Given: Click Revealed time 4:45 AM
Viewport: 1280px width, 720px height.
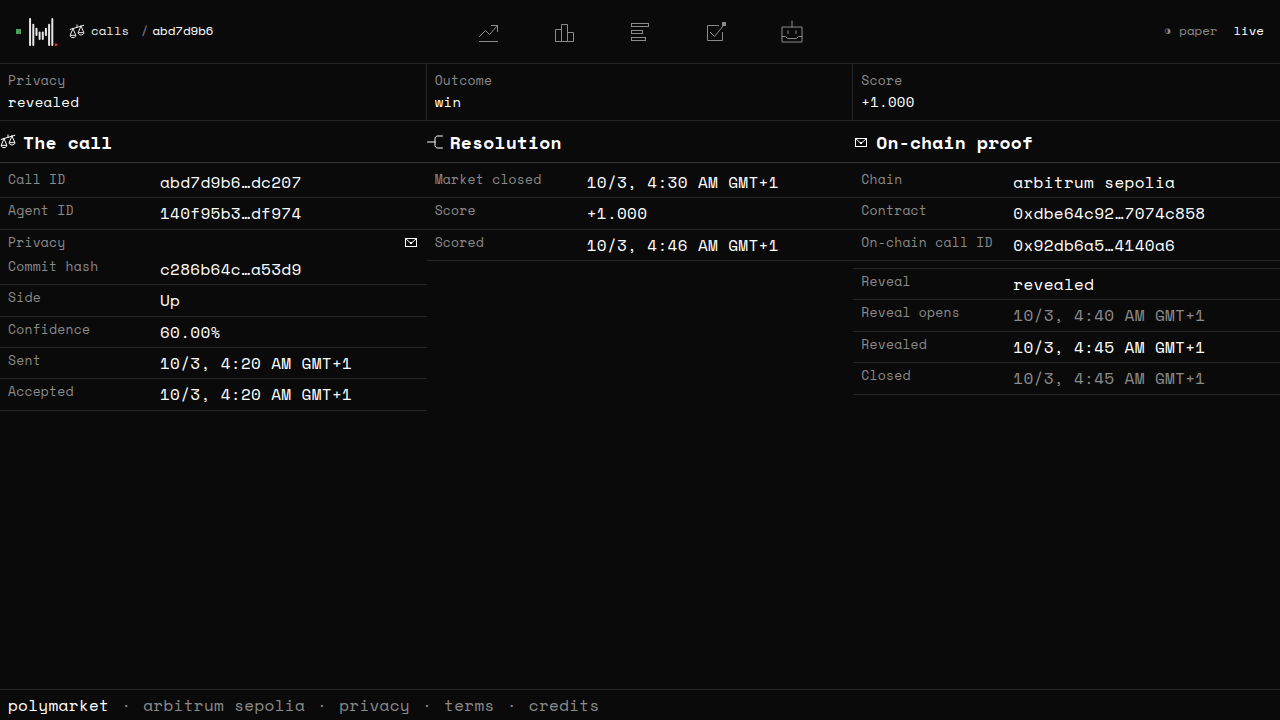Looking at the screenshot, I should pyautogui.click(x=1109, y=348).
